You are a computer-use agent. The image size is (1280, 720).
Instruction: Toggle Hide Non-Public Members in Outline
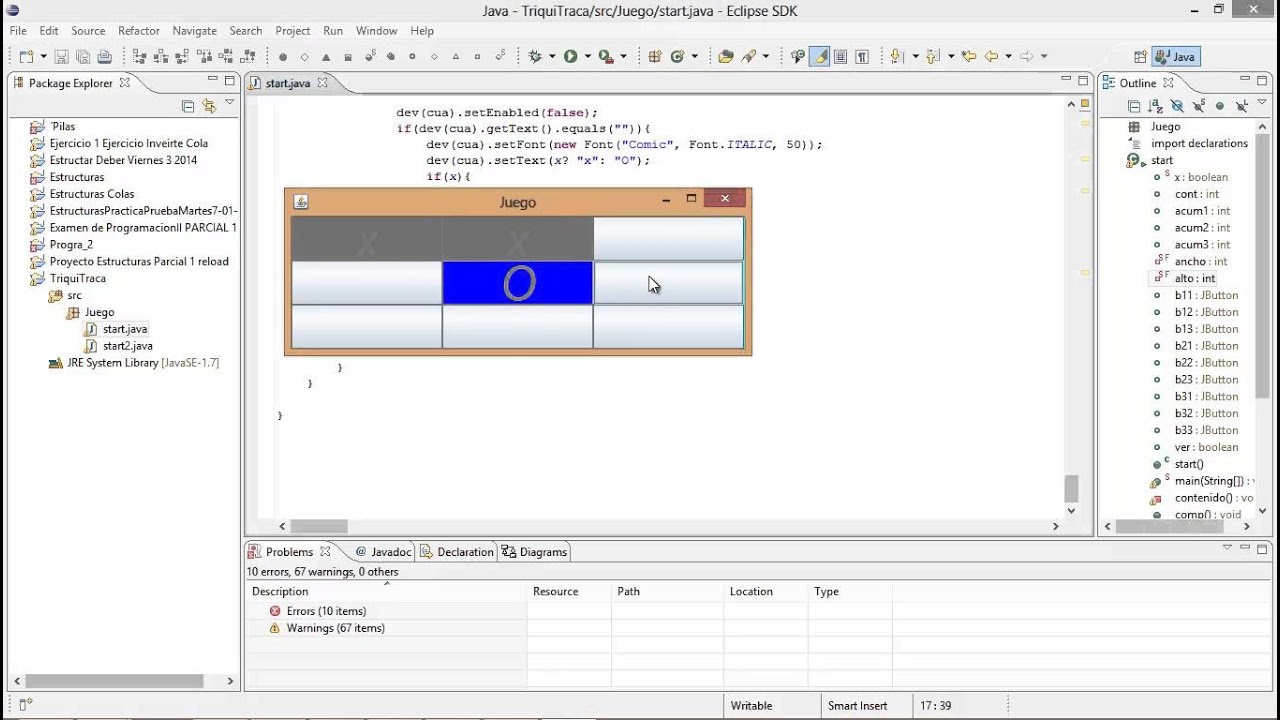1220,105
